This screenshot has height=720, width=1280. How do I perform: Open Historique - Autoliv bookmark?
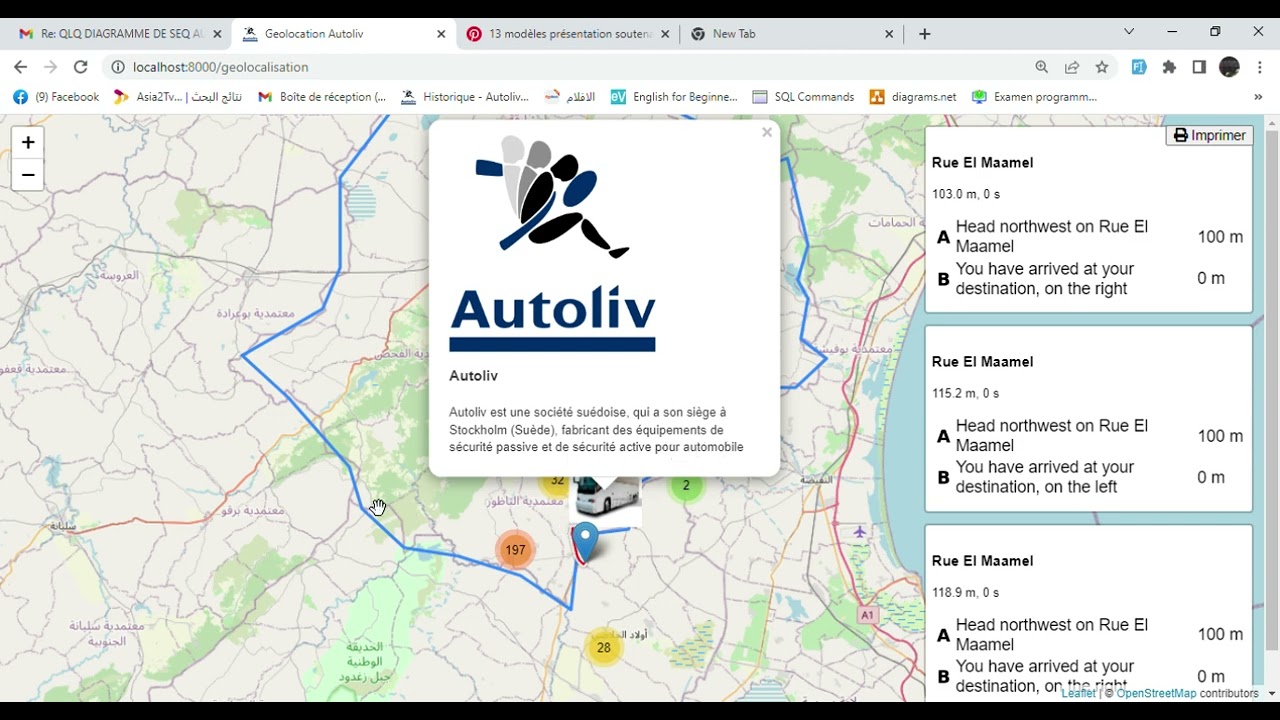point(464,97)
